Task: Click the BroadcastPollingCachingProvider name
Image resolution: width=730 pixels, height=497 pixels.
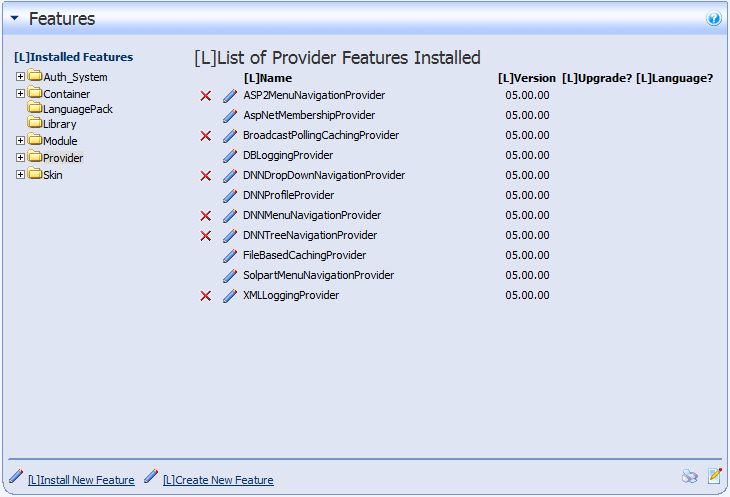Action: click(321, 135)
